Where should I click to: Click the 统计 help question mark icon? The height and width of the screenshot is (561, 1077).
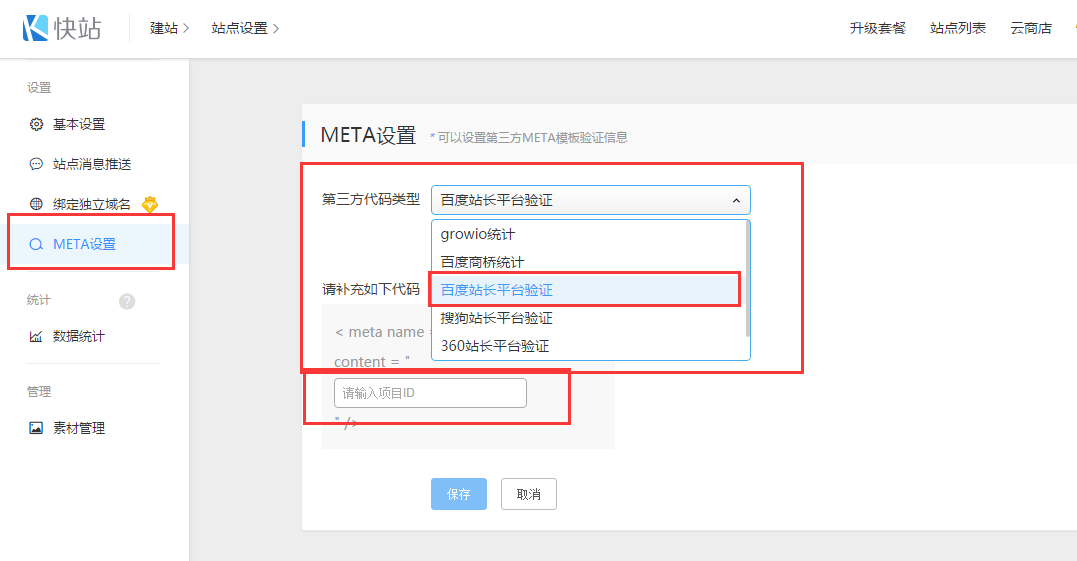[x=127, y=301]
